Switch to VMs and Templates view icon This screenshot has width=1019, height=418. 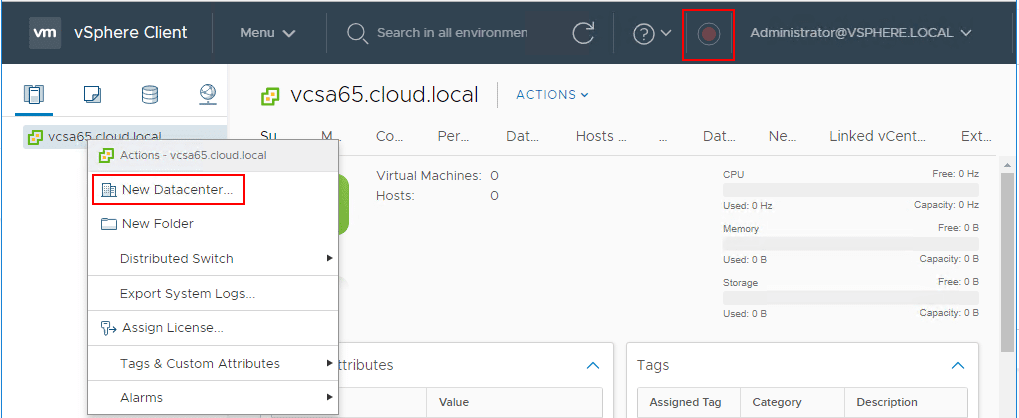92,96
